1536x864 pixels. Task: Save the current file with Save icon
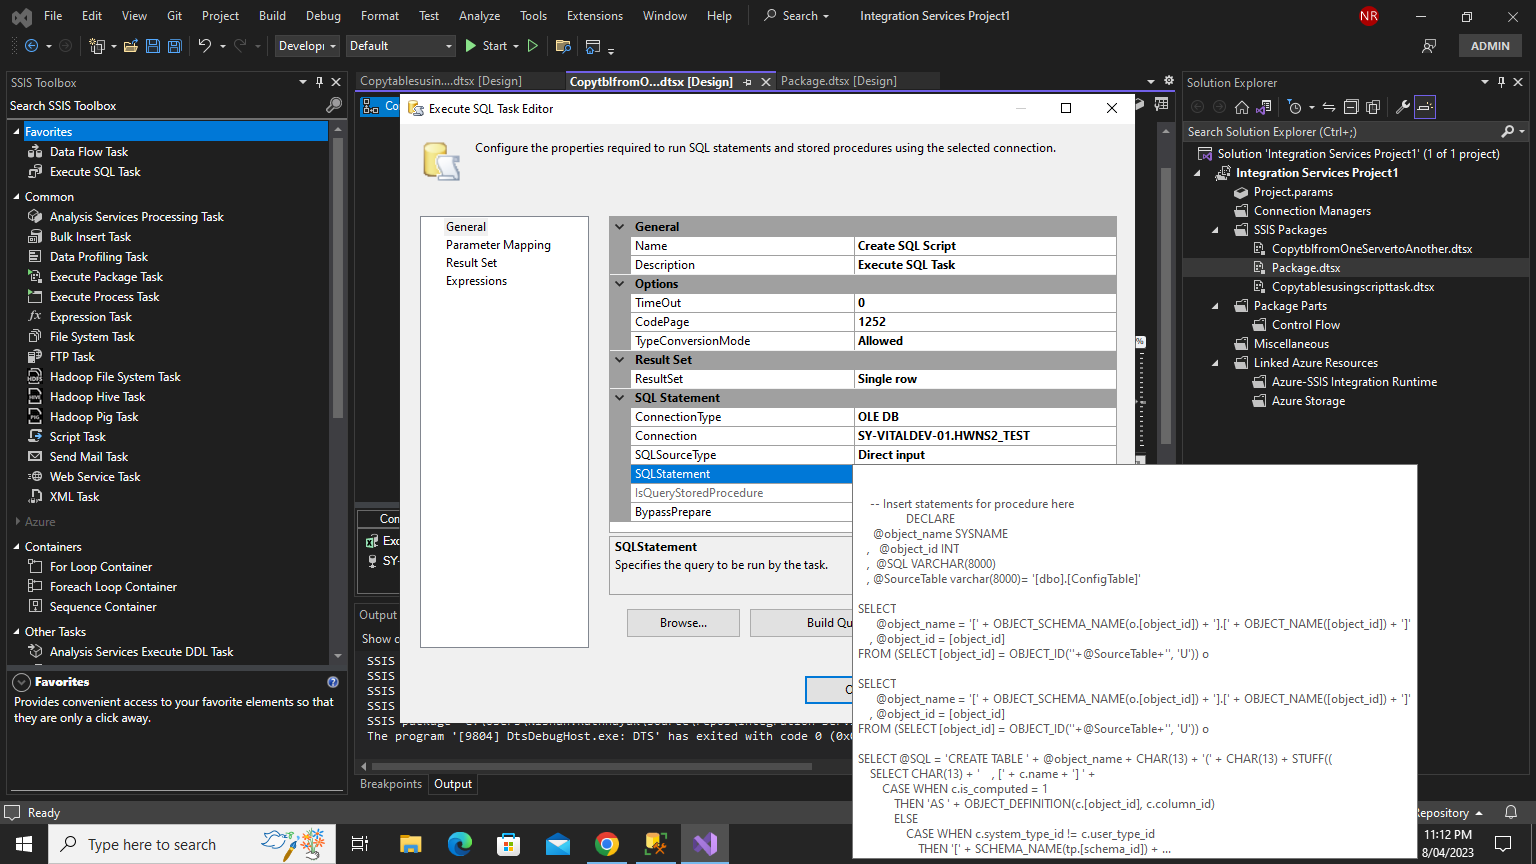[x=153, y=46]
